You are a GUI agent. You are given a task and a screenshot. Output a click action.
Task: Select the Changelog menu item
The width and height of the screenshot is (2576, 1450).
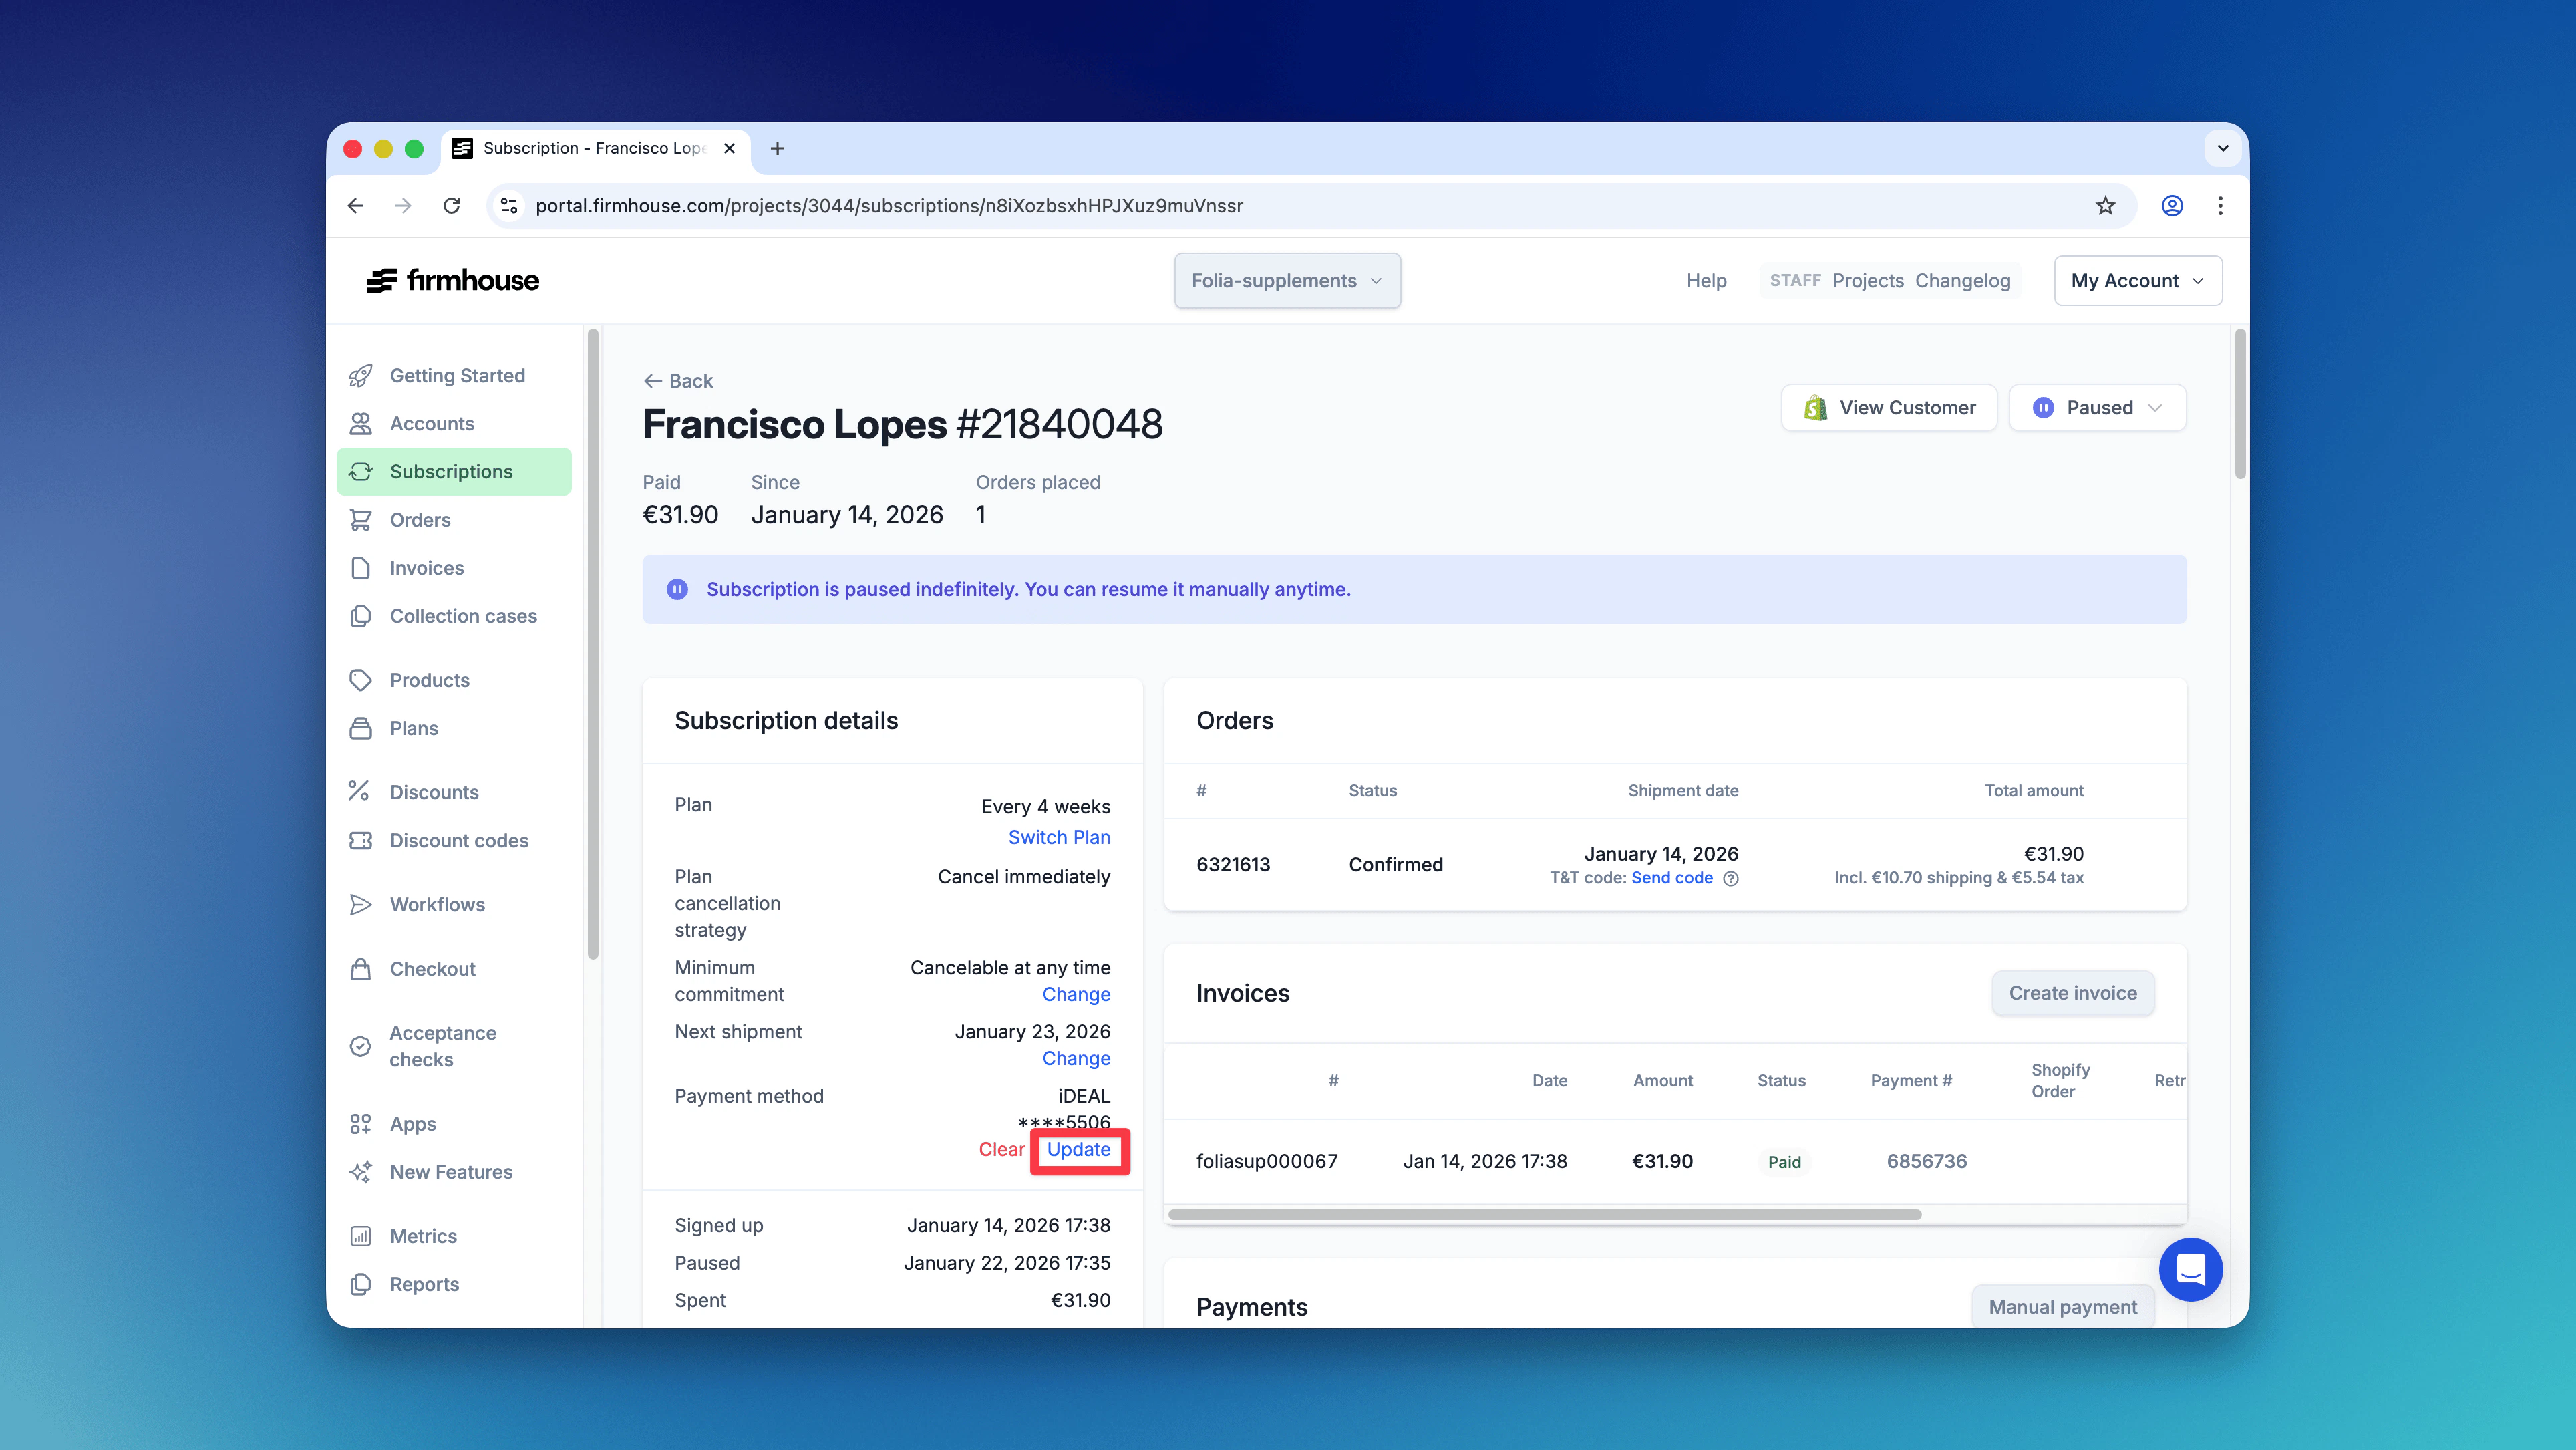point(1963,280)
